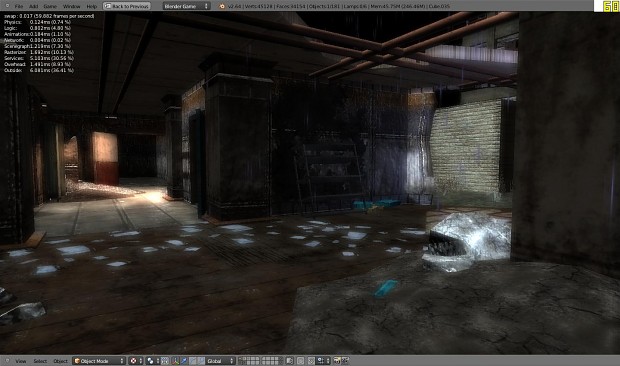Toggle snap during transform
Viewport: 620px width, 366px height.
pos(312,360)
